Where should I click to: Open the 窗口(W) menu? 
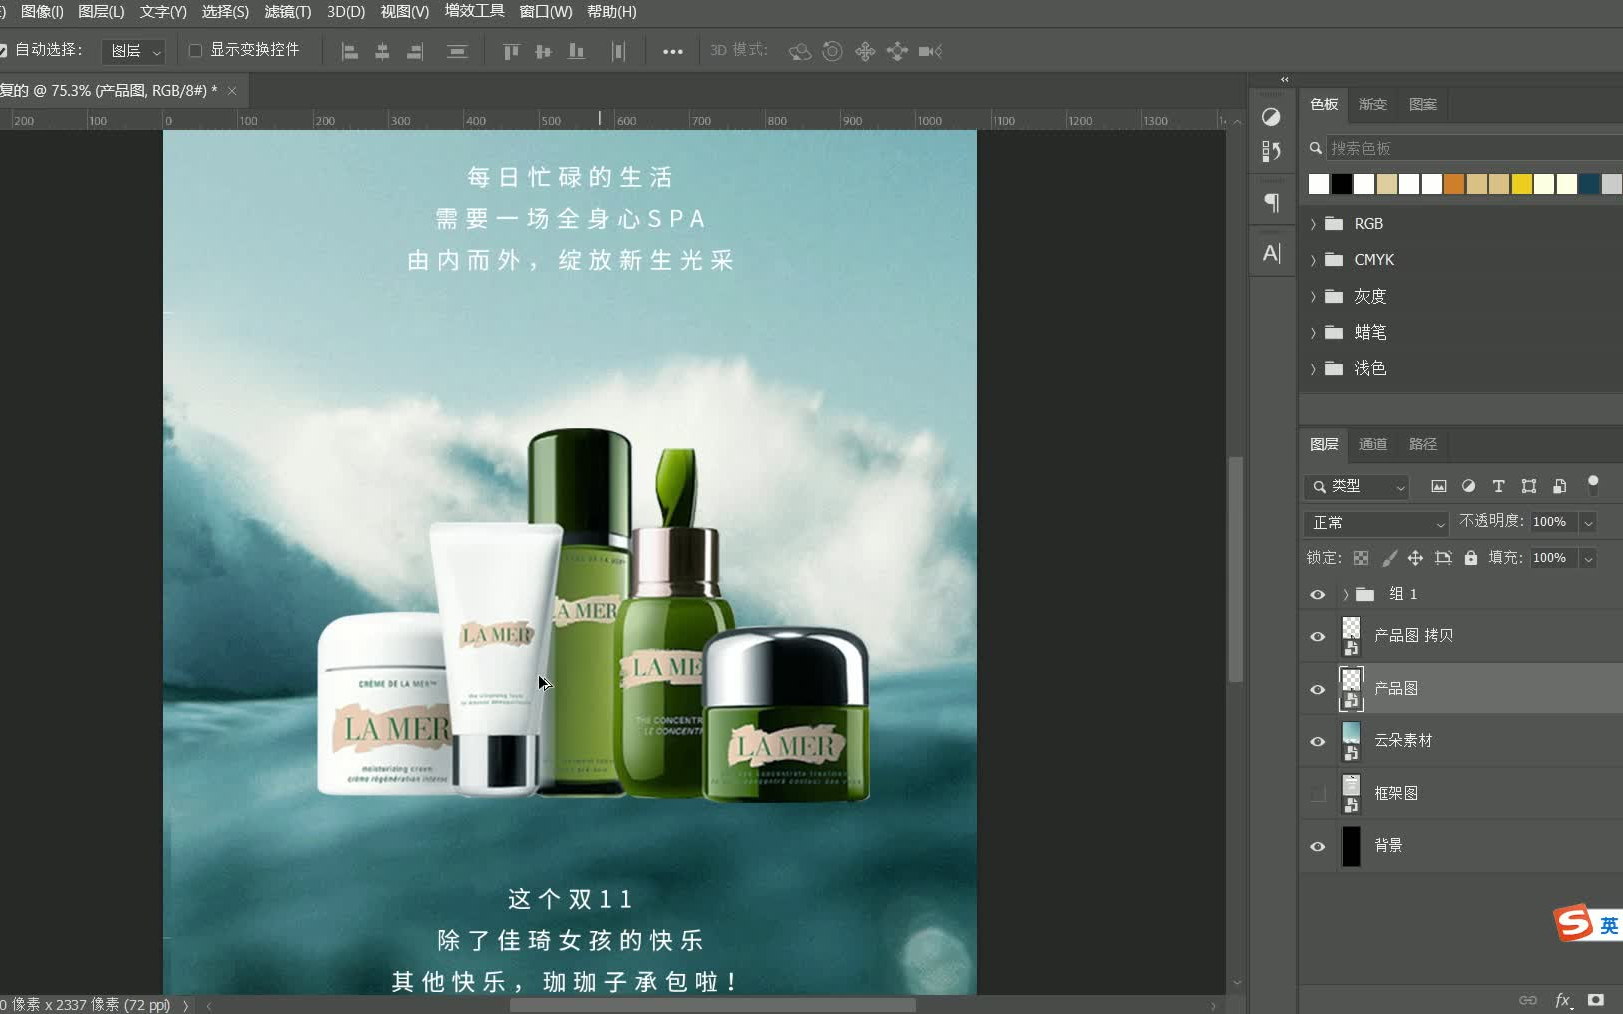click(546, 12)
